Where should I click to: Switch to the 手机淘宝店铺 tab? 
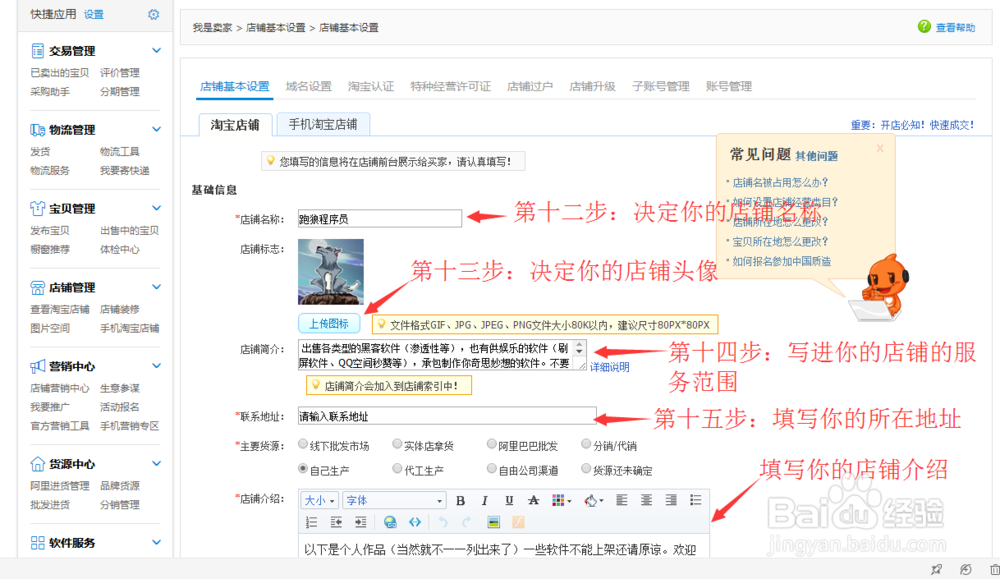tap(324, 124)
